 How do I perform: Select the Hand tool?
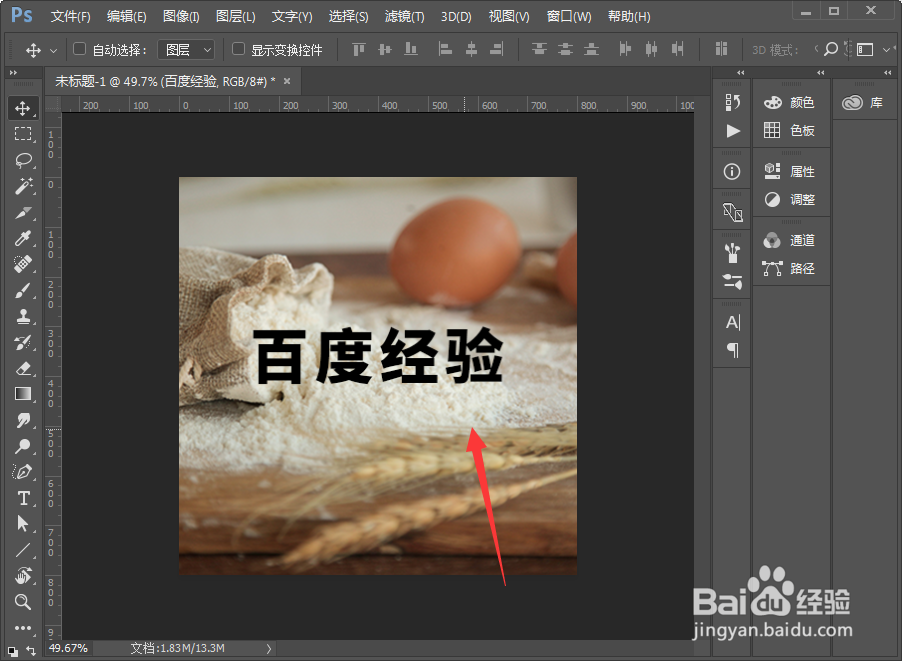click(x=23, y=575)
